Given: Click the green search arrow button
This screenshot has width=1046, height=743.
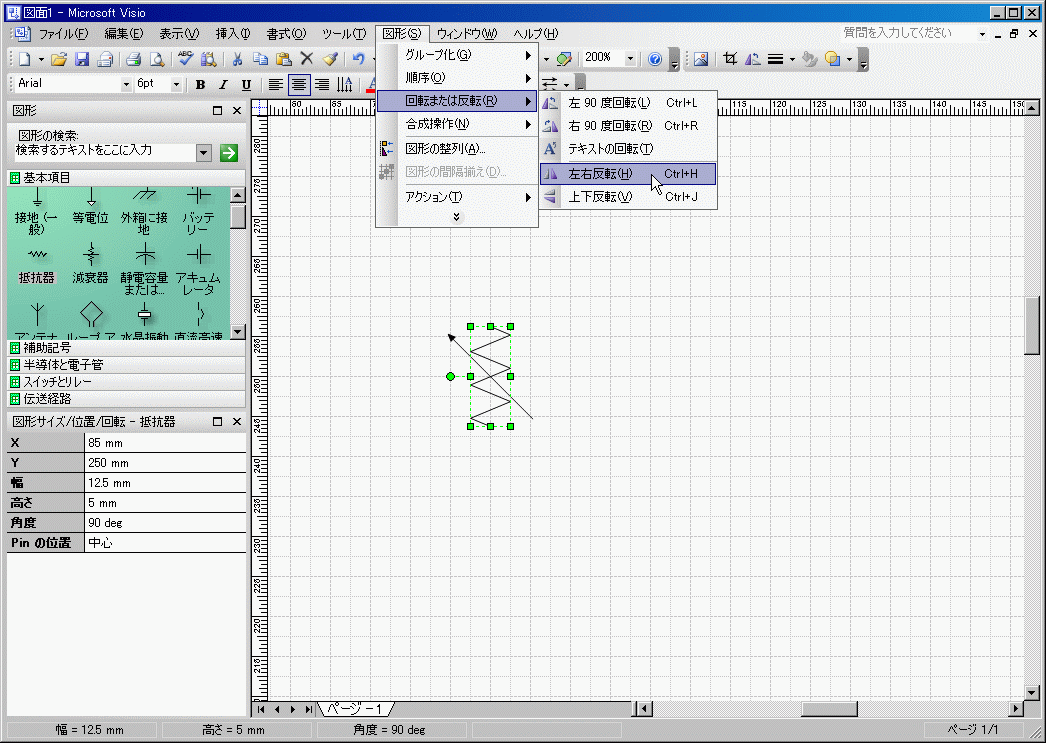Looking at the screenshot, I should coord(229,152).
